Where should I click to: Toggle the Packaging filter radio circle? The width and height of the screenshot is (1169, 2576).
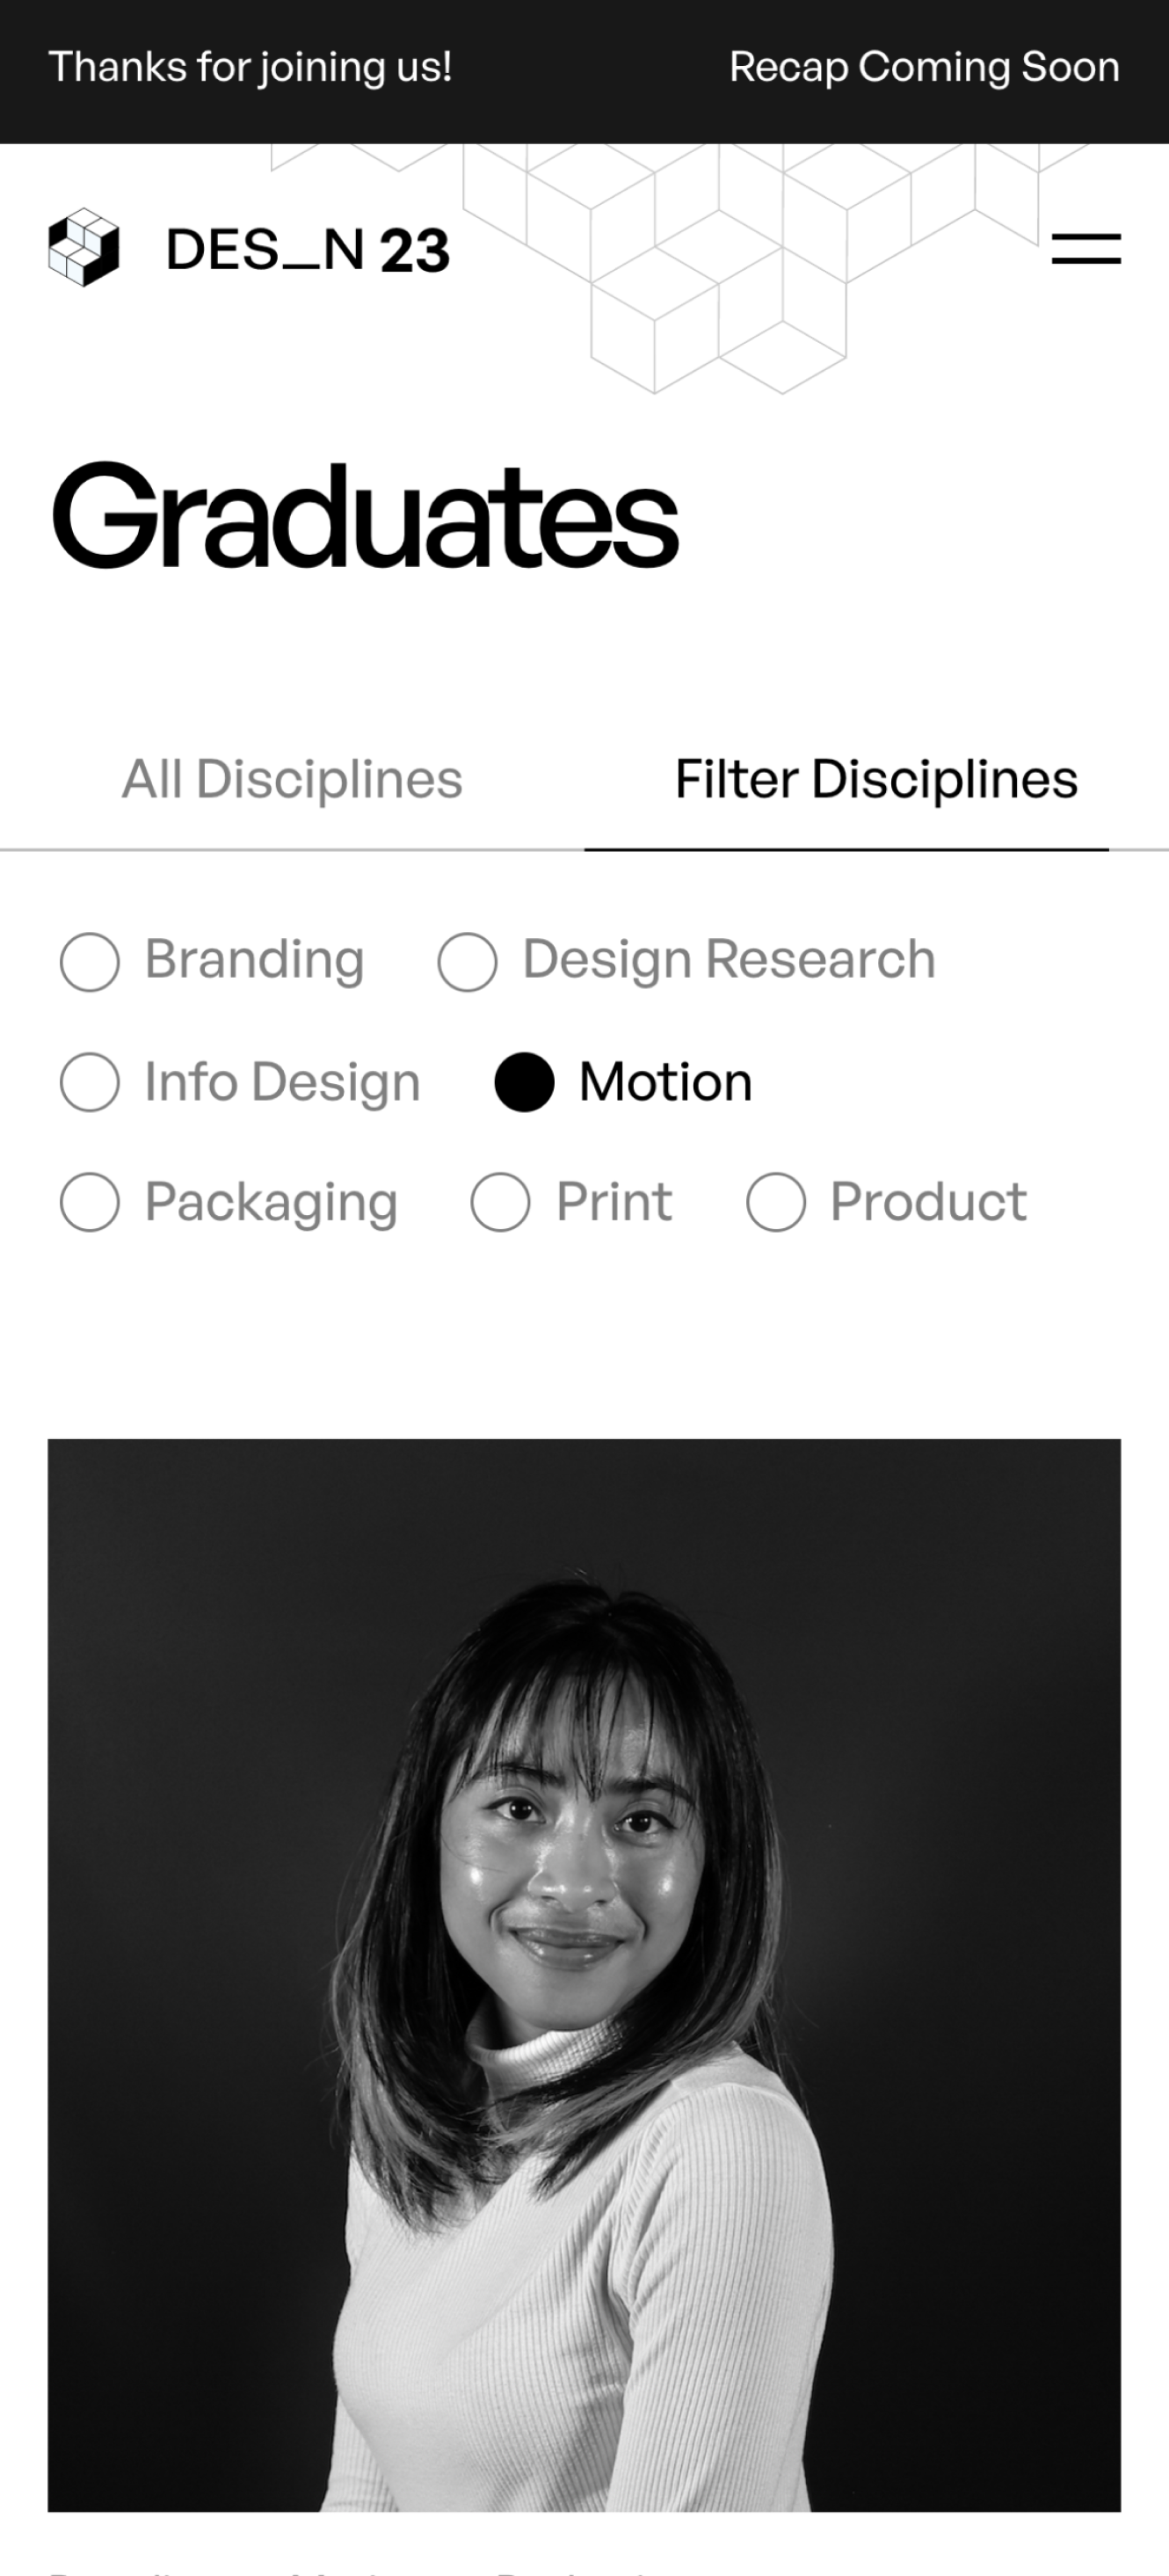tap(90, 1202)
